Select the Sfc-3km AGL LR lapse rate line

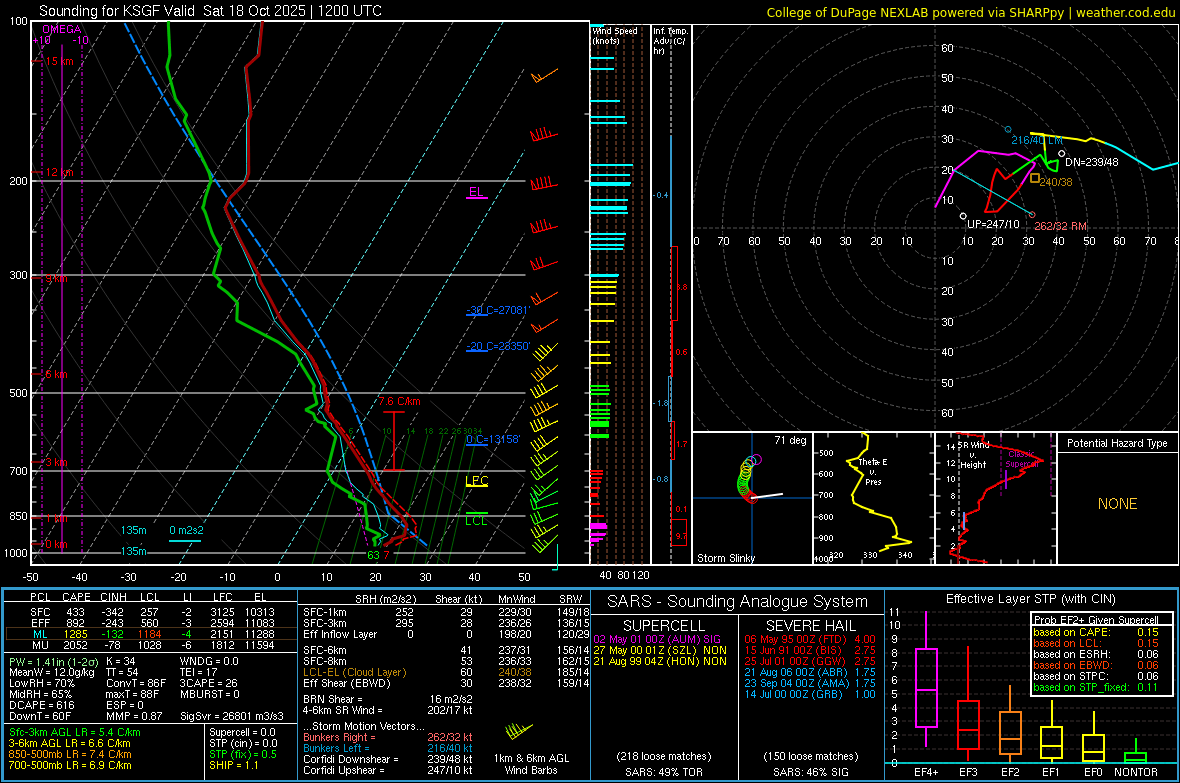[x=75, y=733]
